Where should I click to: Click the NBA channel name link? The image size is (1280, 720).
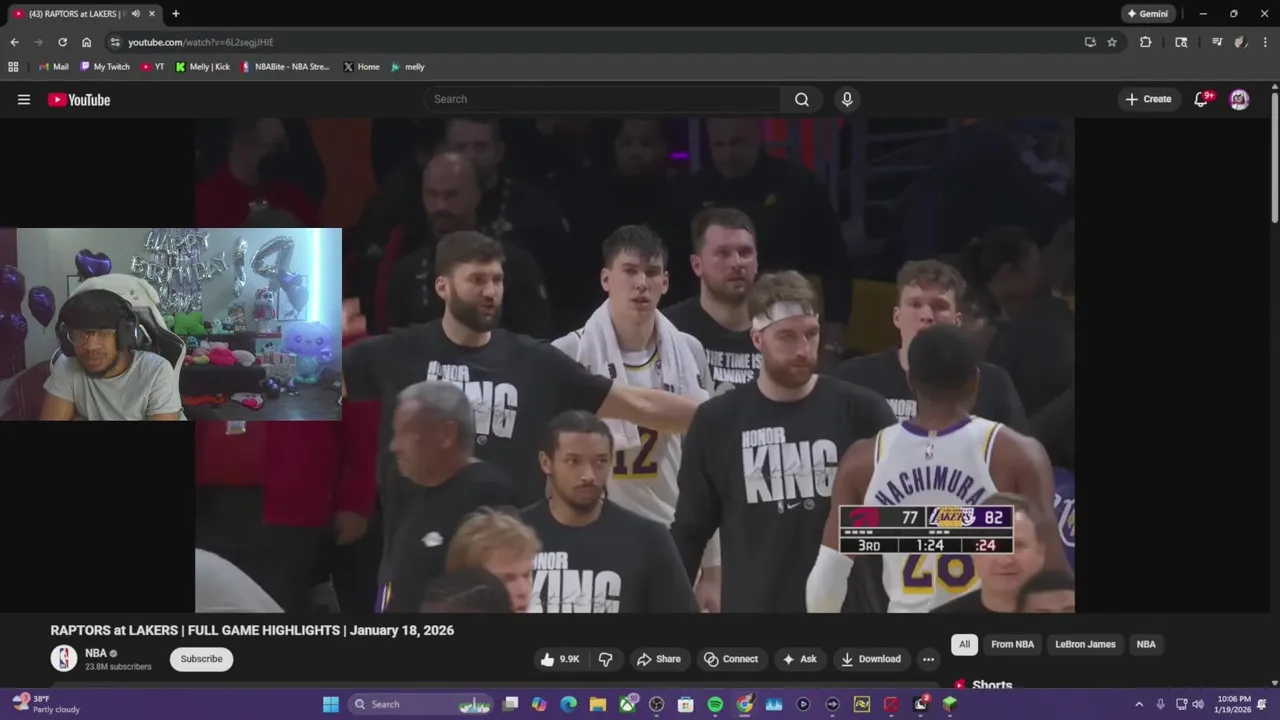point(96,653)
